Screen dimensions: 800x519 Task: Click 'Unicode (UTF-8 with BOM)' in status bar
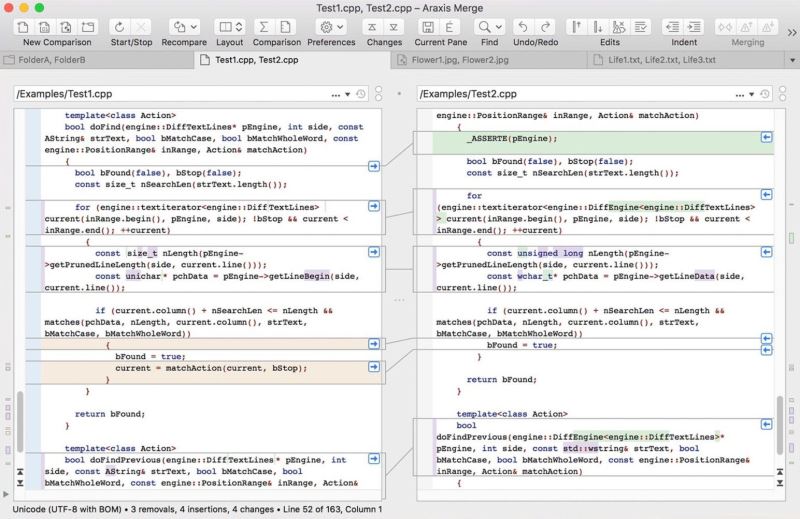point(67,509)
